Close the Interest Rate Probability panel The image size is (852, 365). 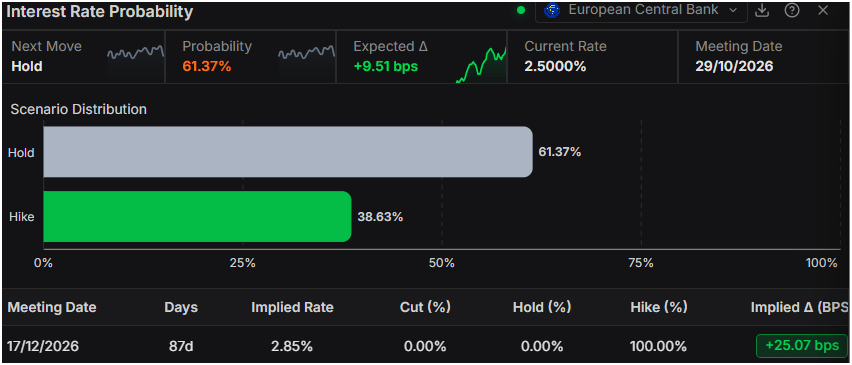823,10
